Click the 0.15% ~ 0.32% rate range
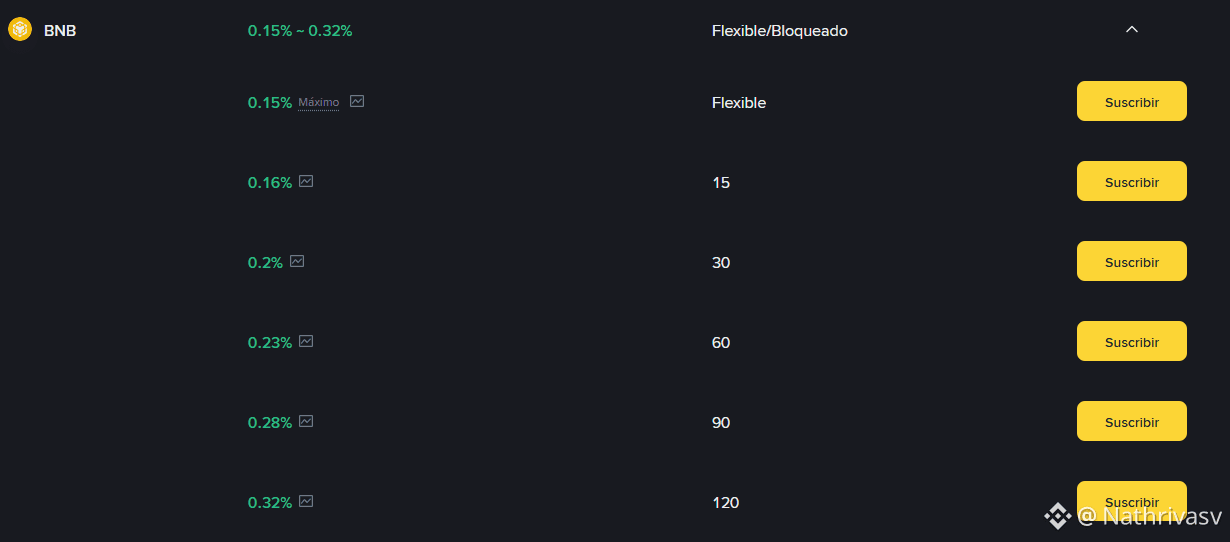This screenshot has height=542, width=1230. [x=300, y=31]
